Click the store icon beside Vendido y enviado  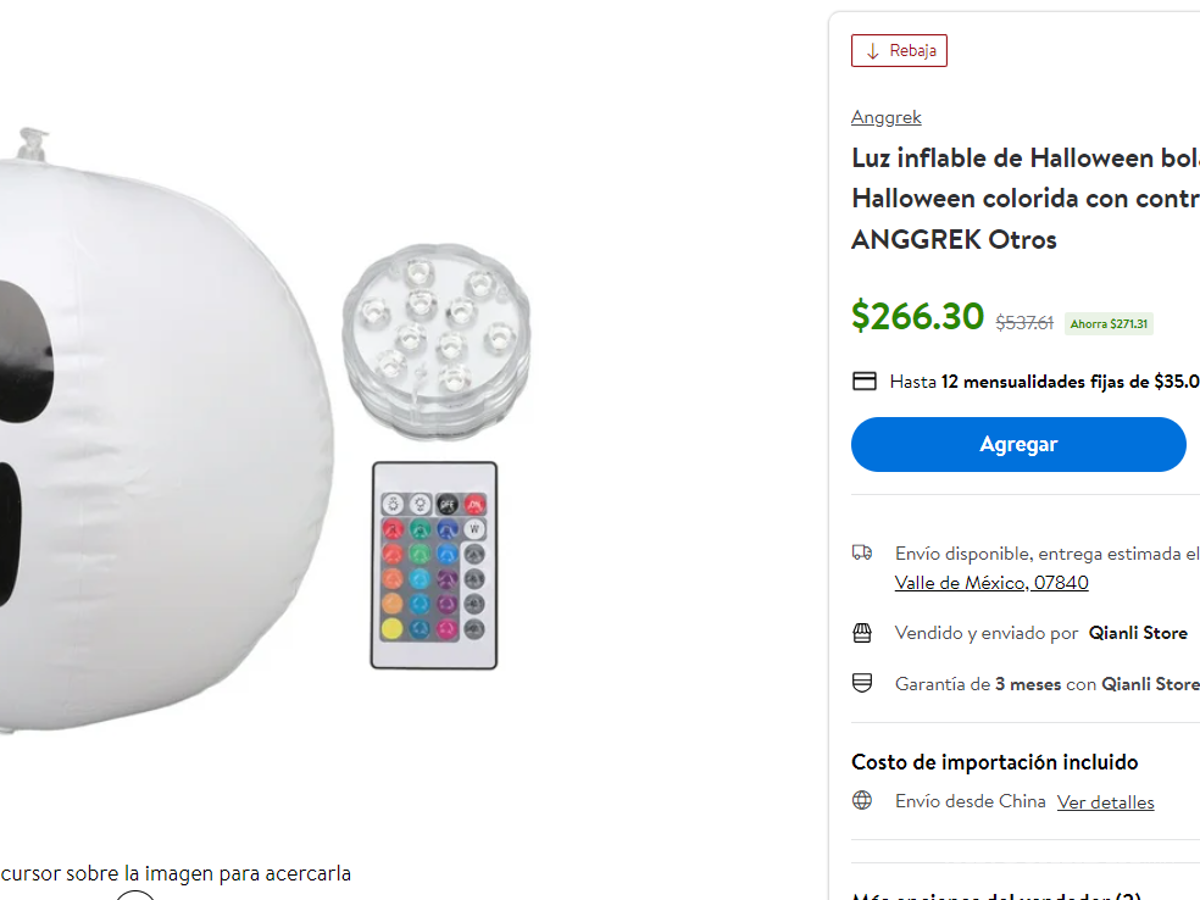pos(862,633)
